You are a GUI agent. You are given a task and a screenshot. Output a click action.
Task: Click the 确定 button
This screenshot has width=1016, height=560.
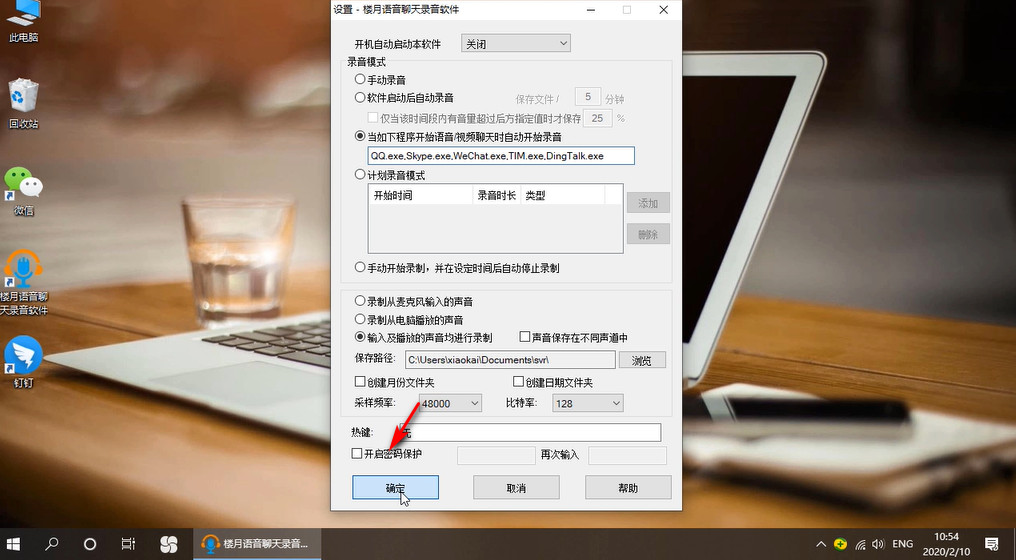click(x=395, y=487)
